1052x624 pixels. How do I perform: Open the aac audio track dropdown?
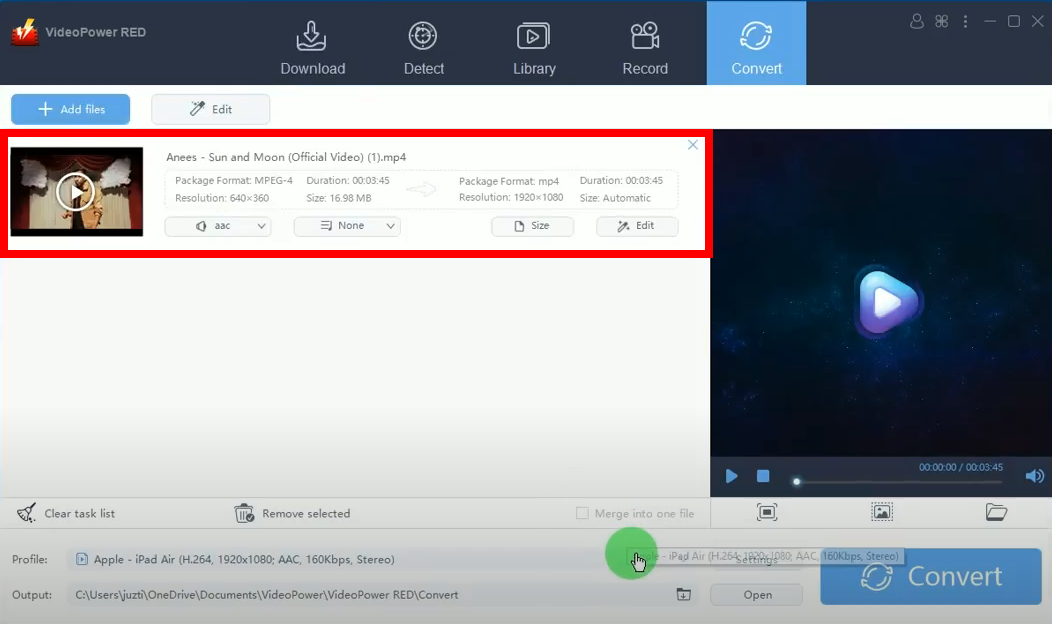(218, 226)
